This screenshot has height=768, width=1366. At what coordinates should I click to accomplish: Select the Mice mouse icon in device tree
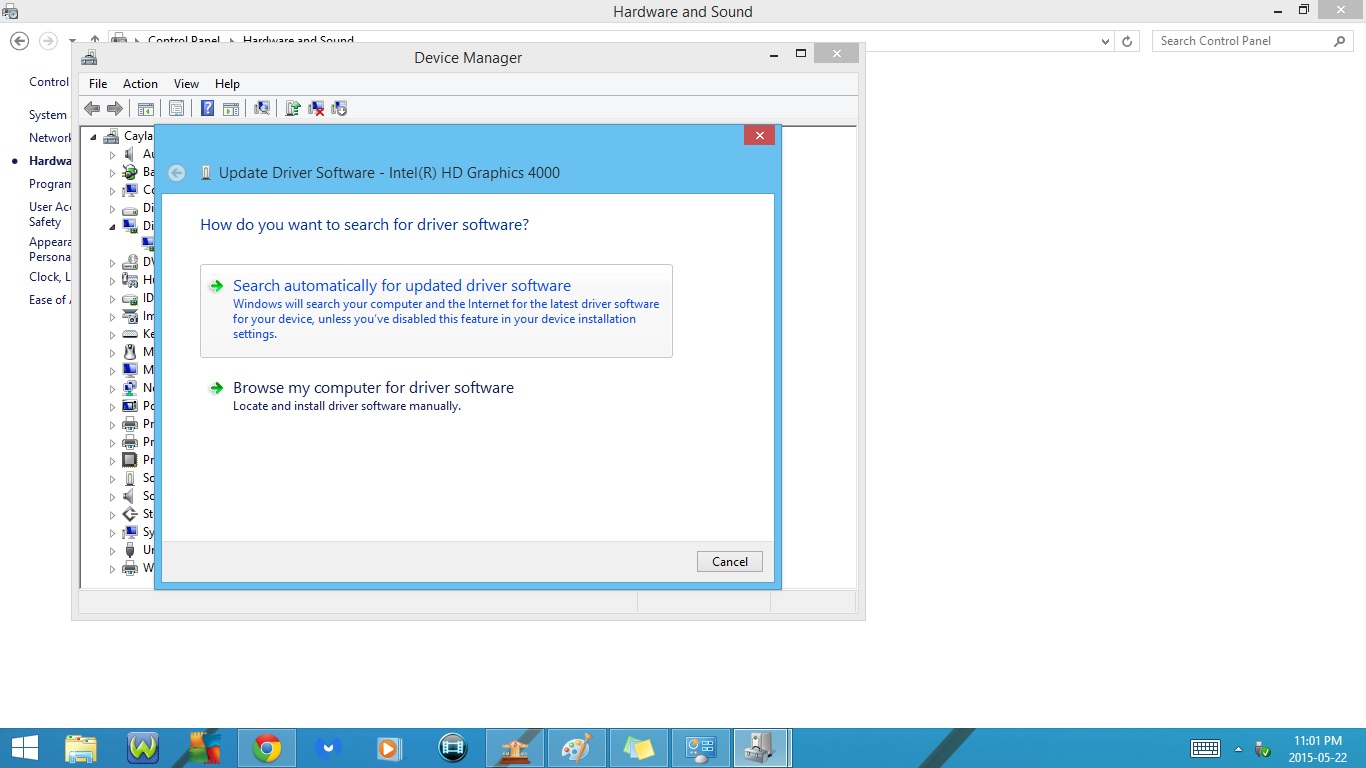[x=130, y=352]
